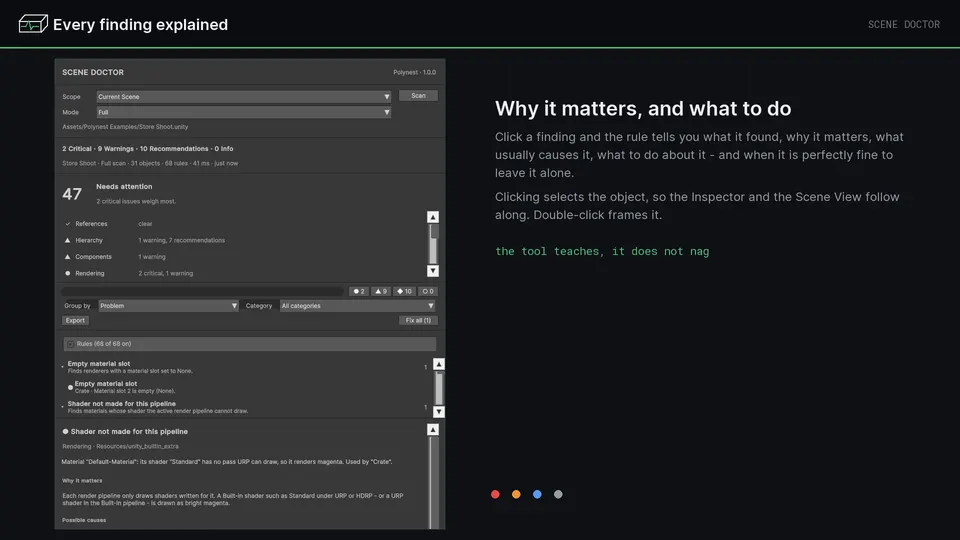
Task: Click the Export button
Action: point(75,320)
